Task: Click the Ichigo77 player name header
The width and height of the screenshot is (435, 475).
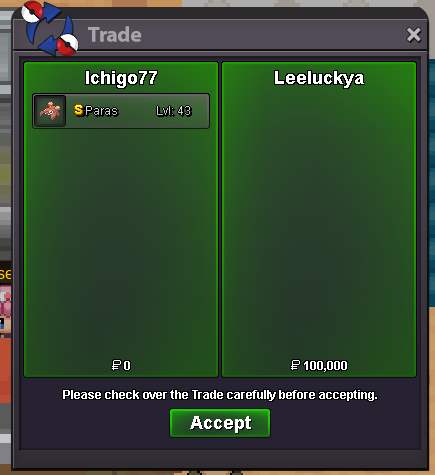Action: pos(121,78)
